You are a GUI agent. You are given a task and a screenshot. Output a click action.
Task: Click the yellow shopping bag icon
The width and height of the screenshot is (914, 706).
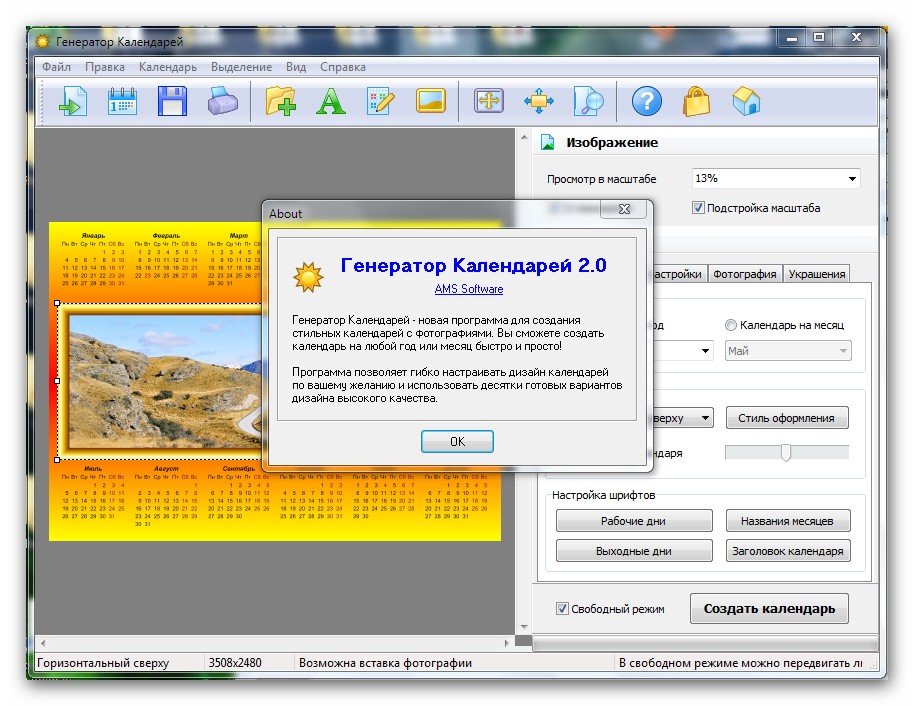point(696,101)
